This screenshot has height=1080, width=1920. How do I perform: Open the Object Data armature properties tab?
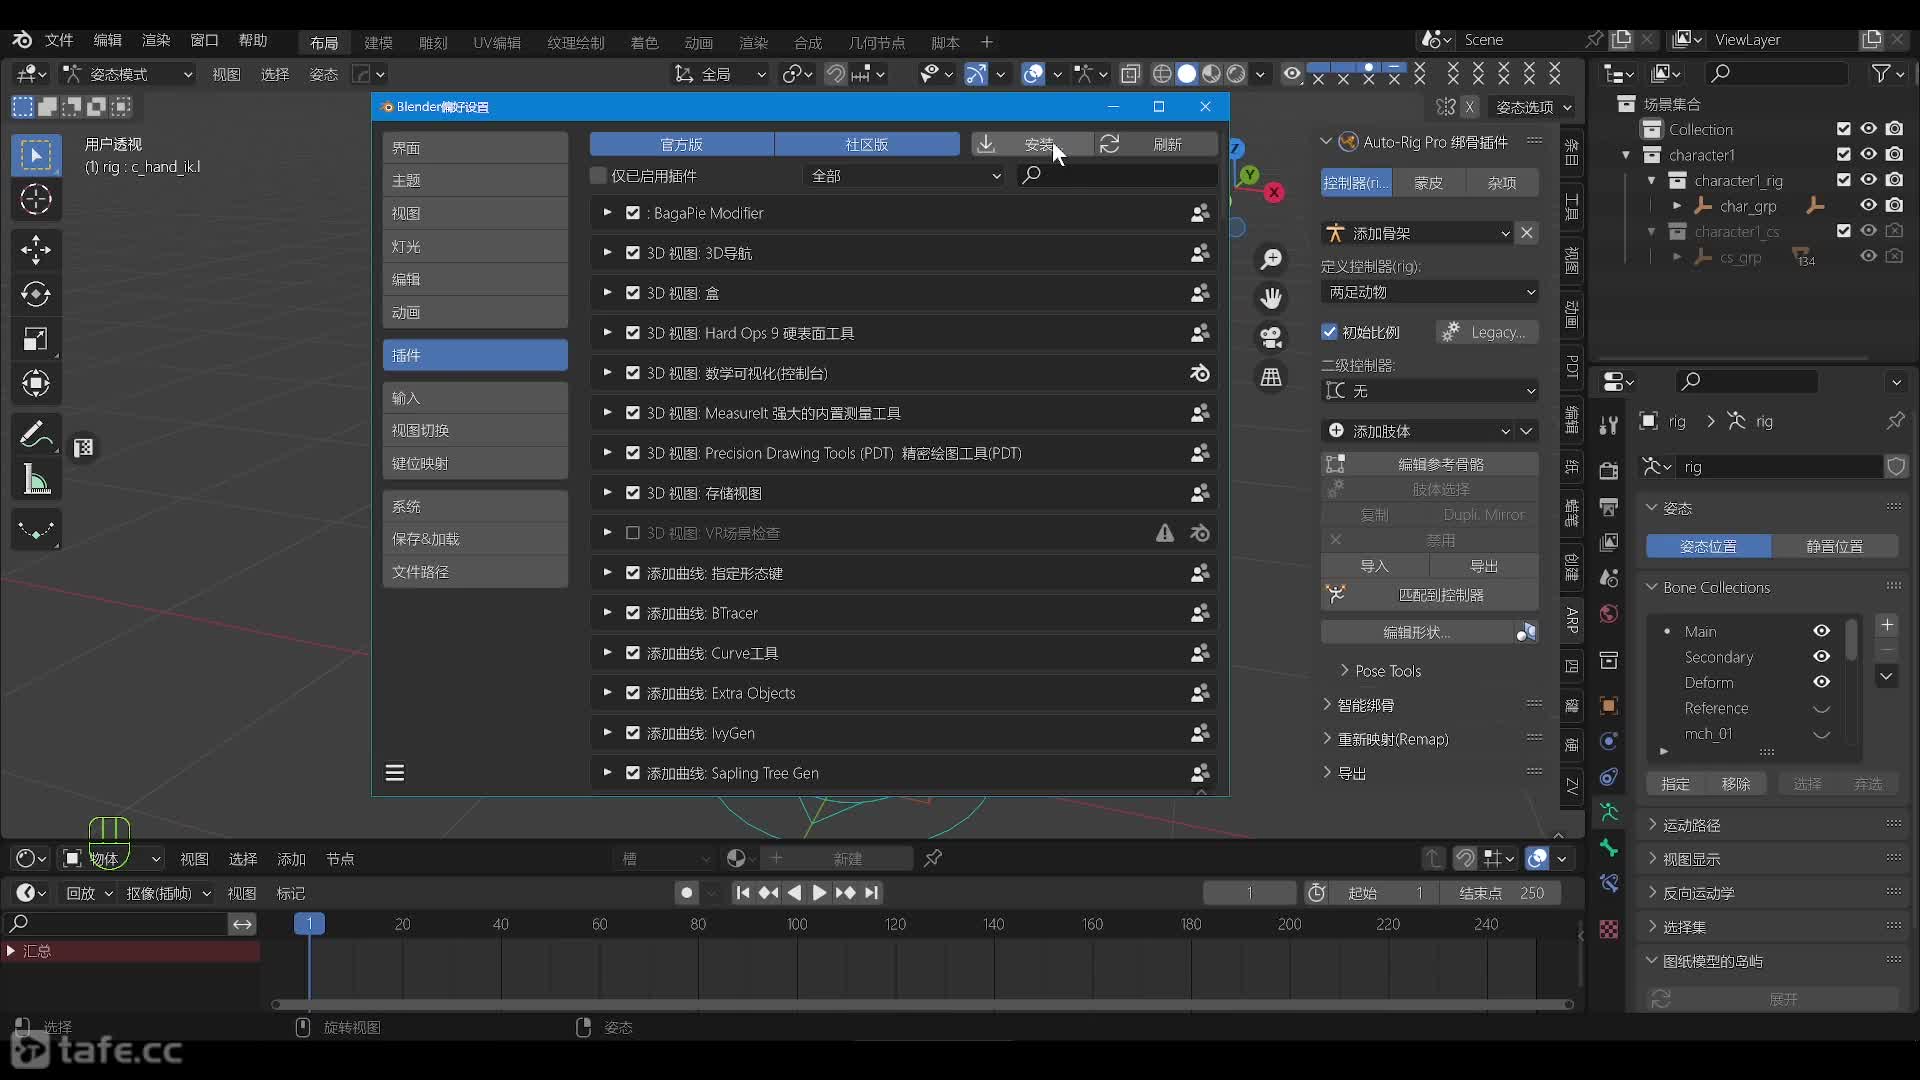tap(1608, 812)
